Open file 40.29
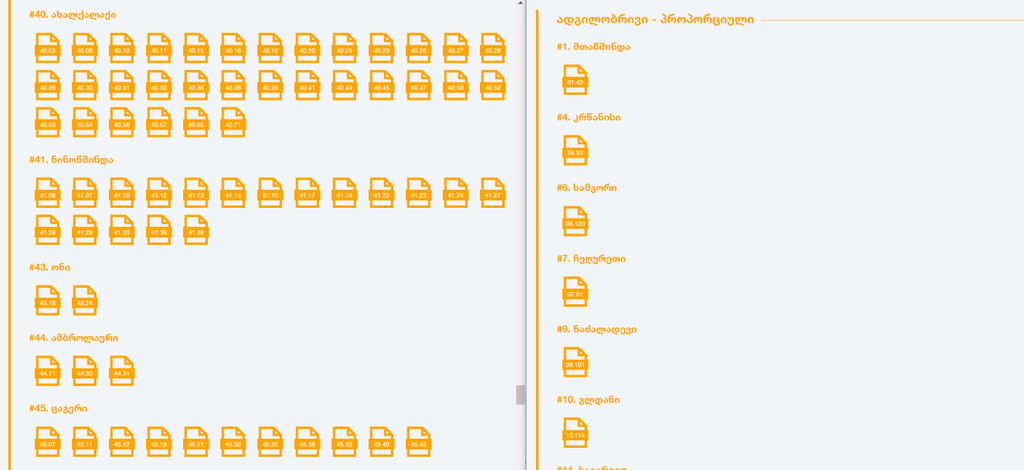The image size is (1024, 470). click(x=48, y=86)
